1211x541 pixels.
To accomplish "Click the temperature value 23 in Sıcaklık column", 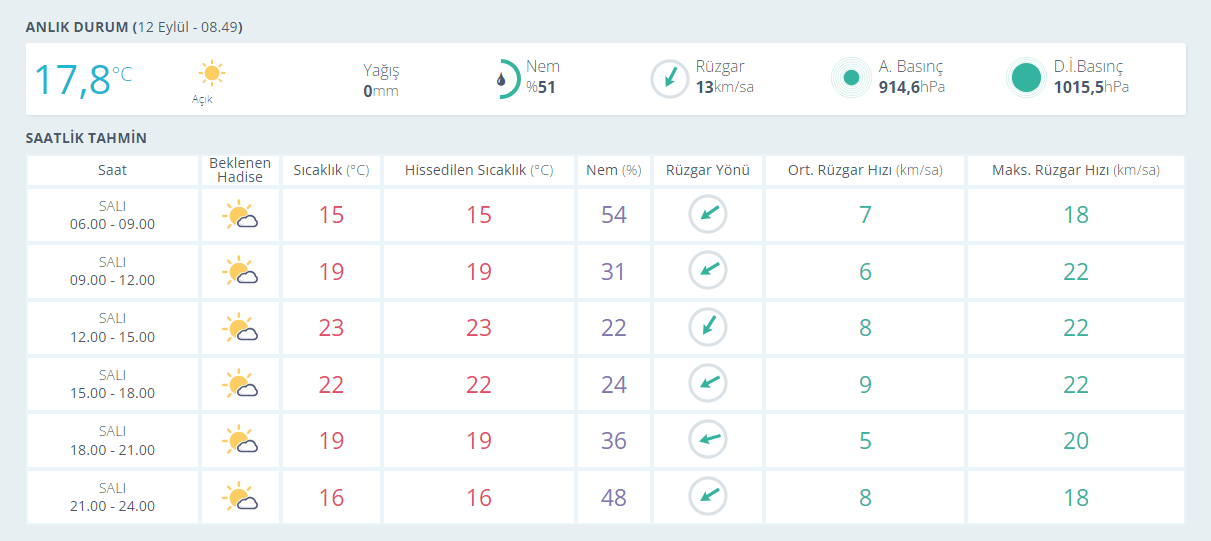I will point(331,328).
